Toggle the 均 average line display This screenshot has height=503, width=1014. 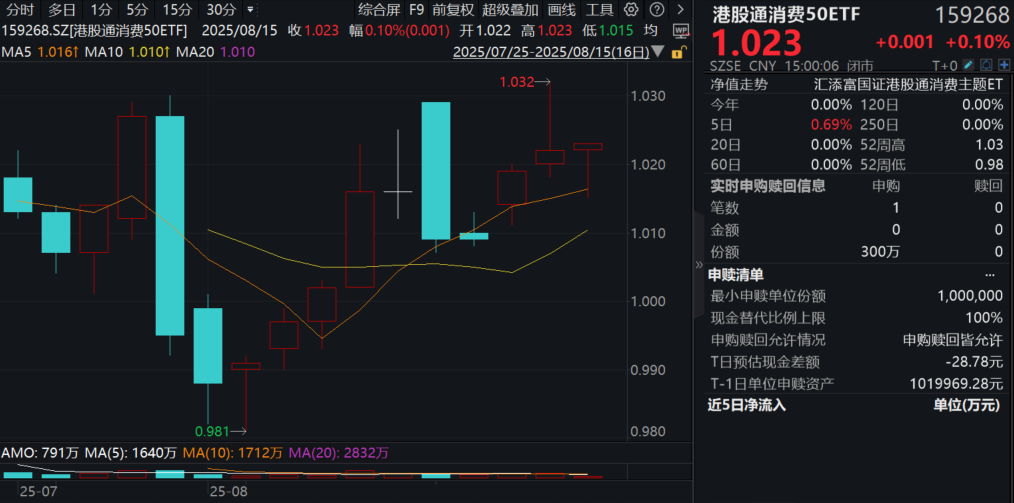point(650,30)
